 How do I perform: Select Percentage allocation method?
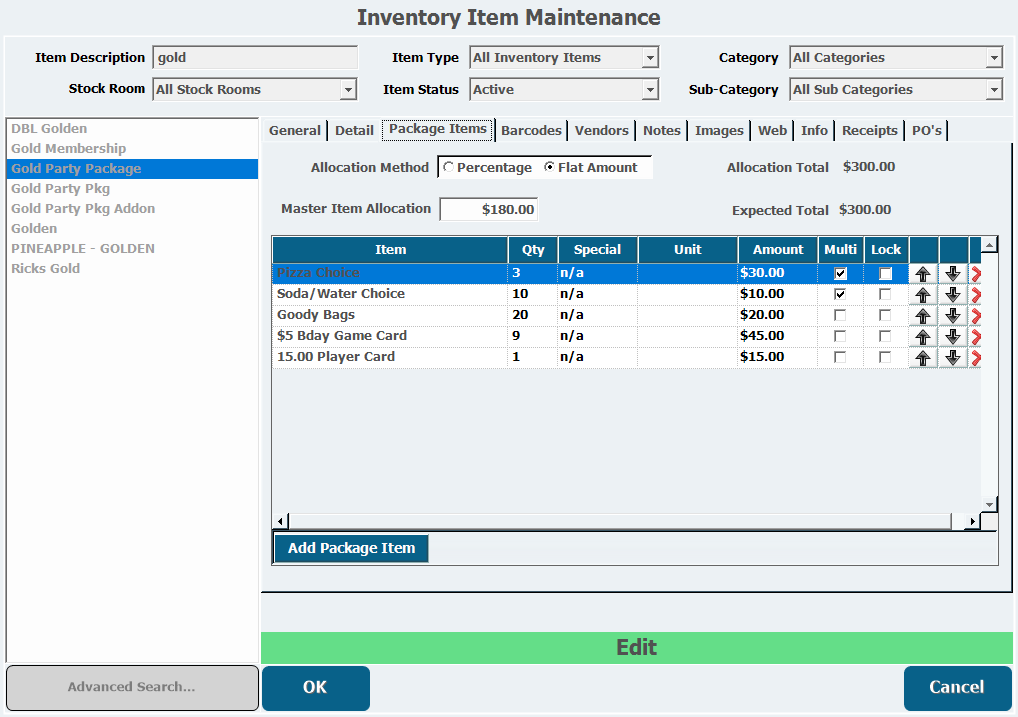point(449,168)
